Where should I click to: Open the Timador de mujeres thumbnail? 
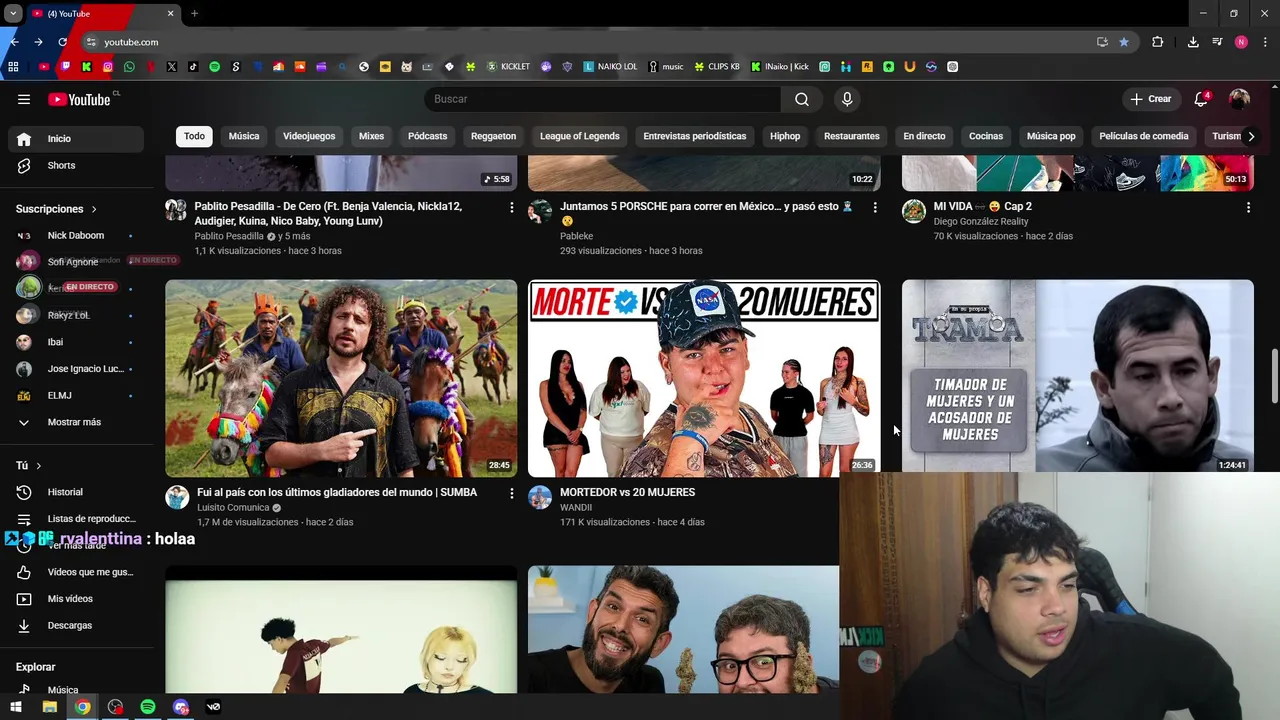1078,376
